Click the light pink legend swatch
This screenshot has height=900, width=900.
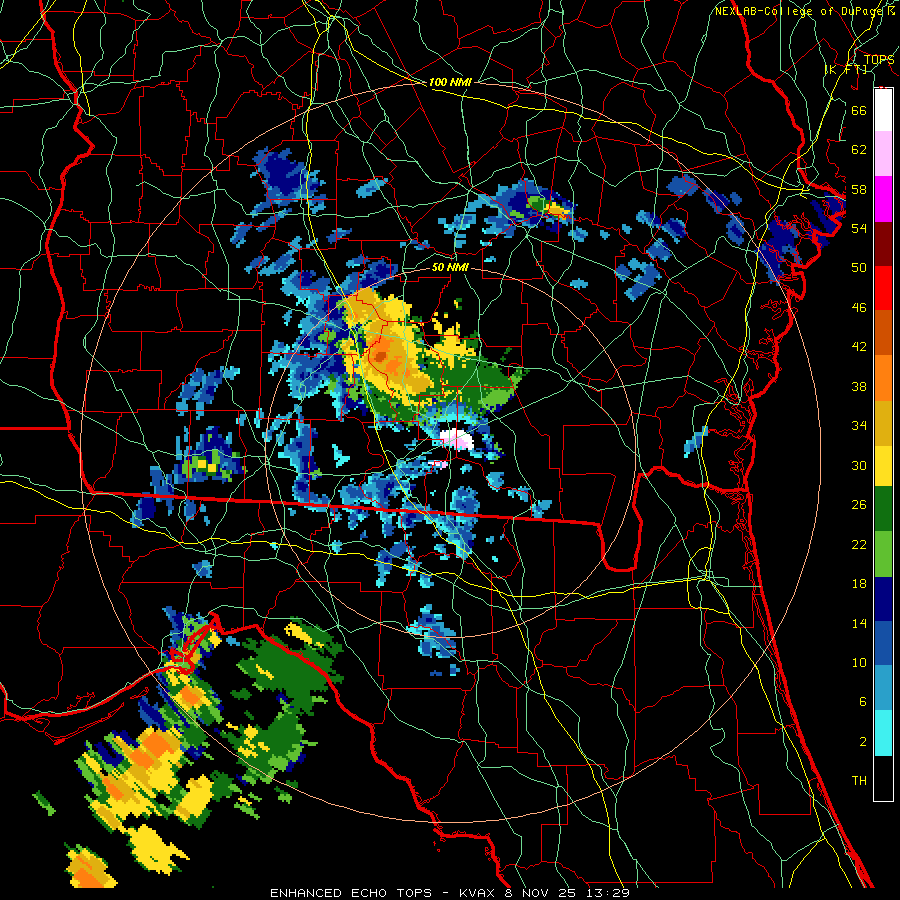883,154
